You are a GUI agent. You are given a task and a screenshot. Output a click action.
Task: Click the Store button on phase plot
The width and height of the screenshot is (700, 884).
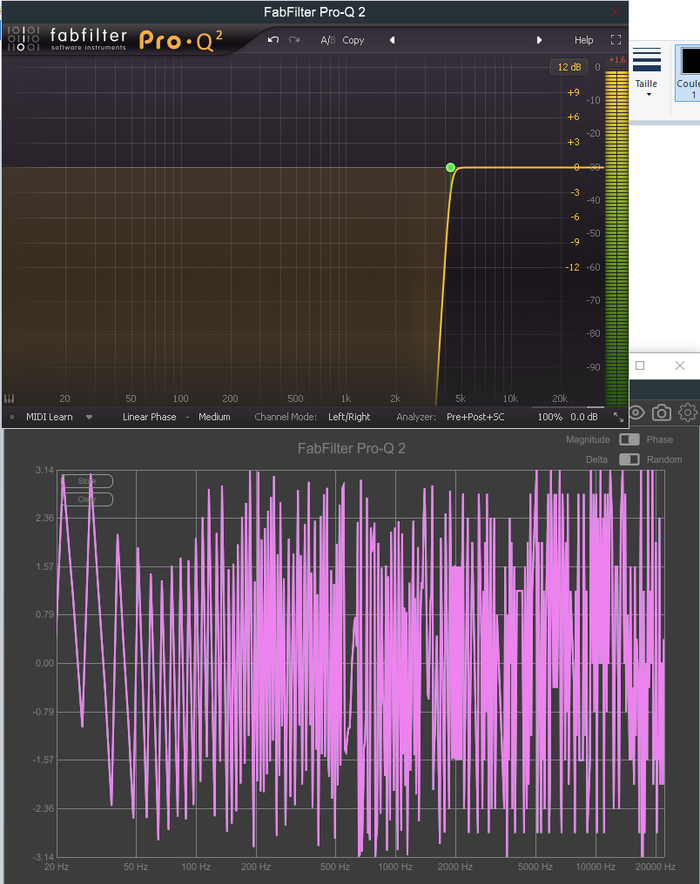click(x=87, y=481)
